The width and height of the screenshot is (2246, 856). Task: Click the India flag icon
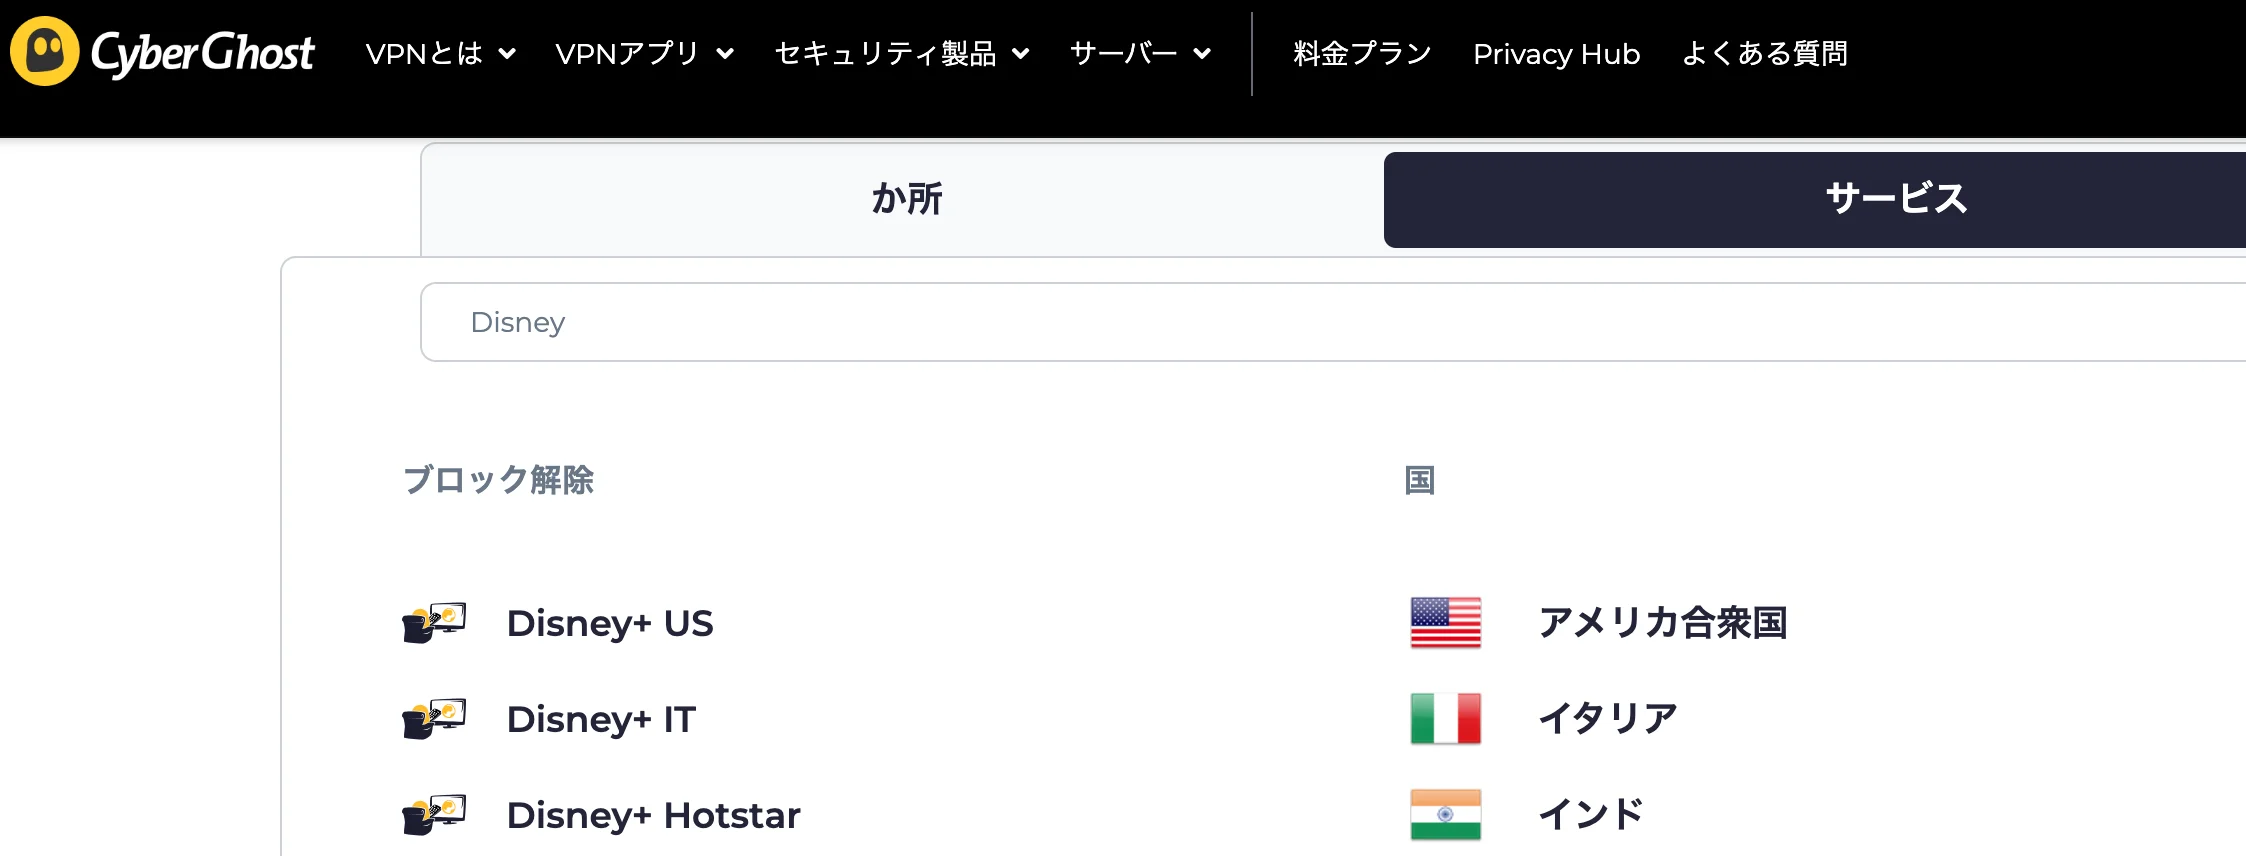pos(1445,814)
